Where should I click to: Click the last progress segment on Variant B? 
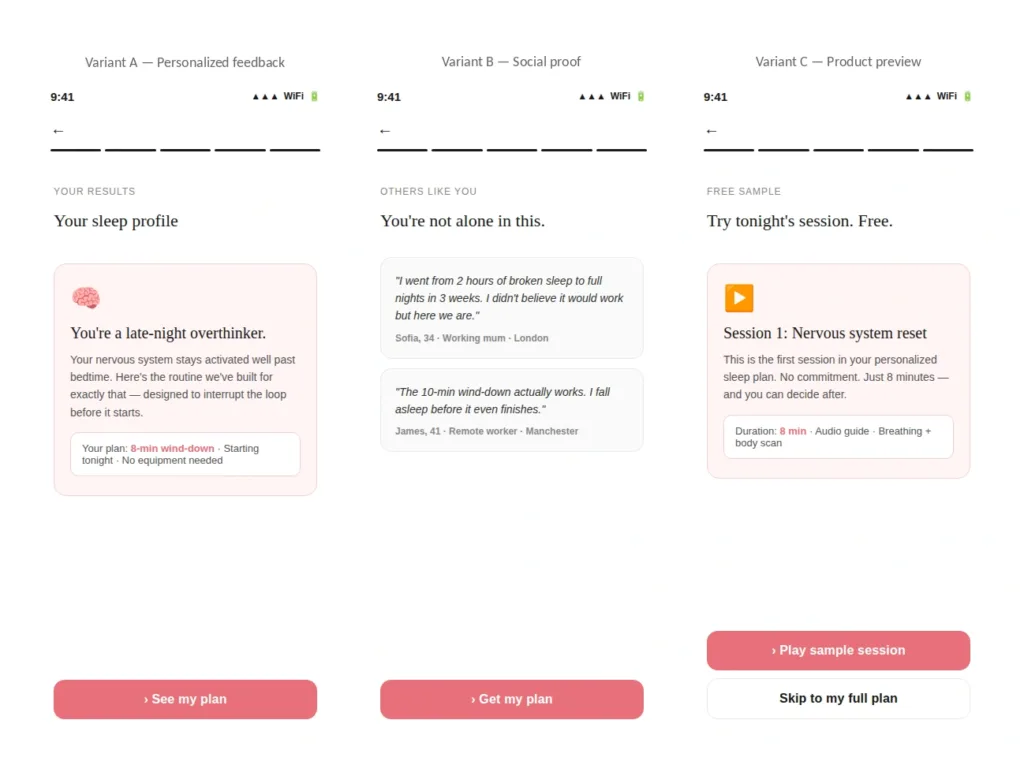tap(621, 150)
